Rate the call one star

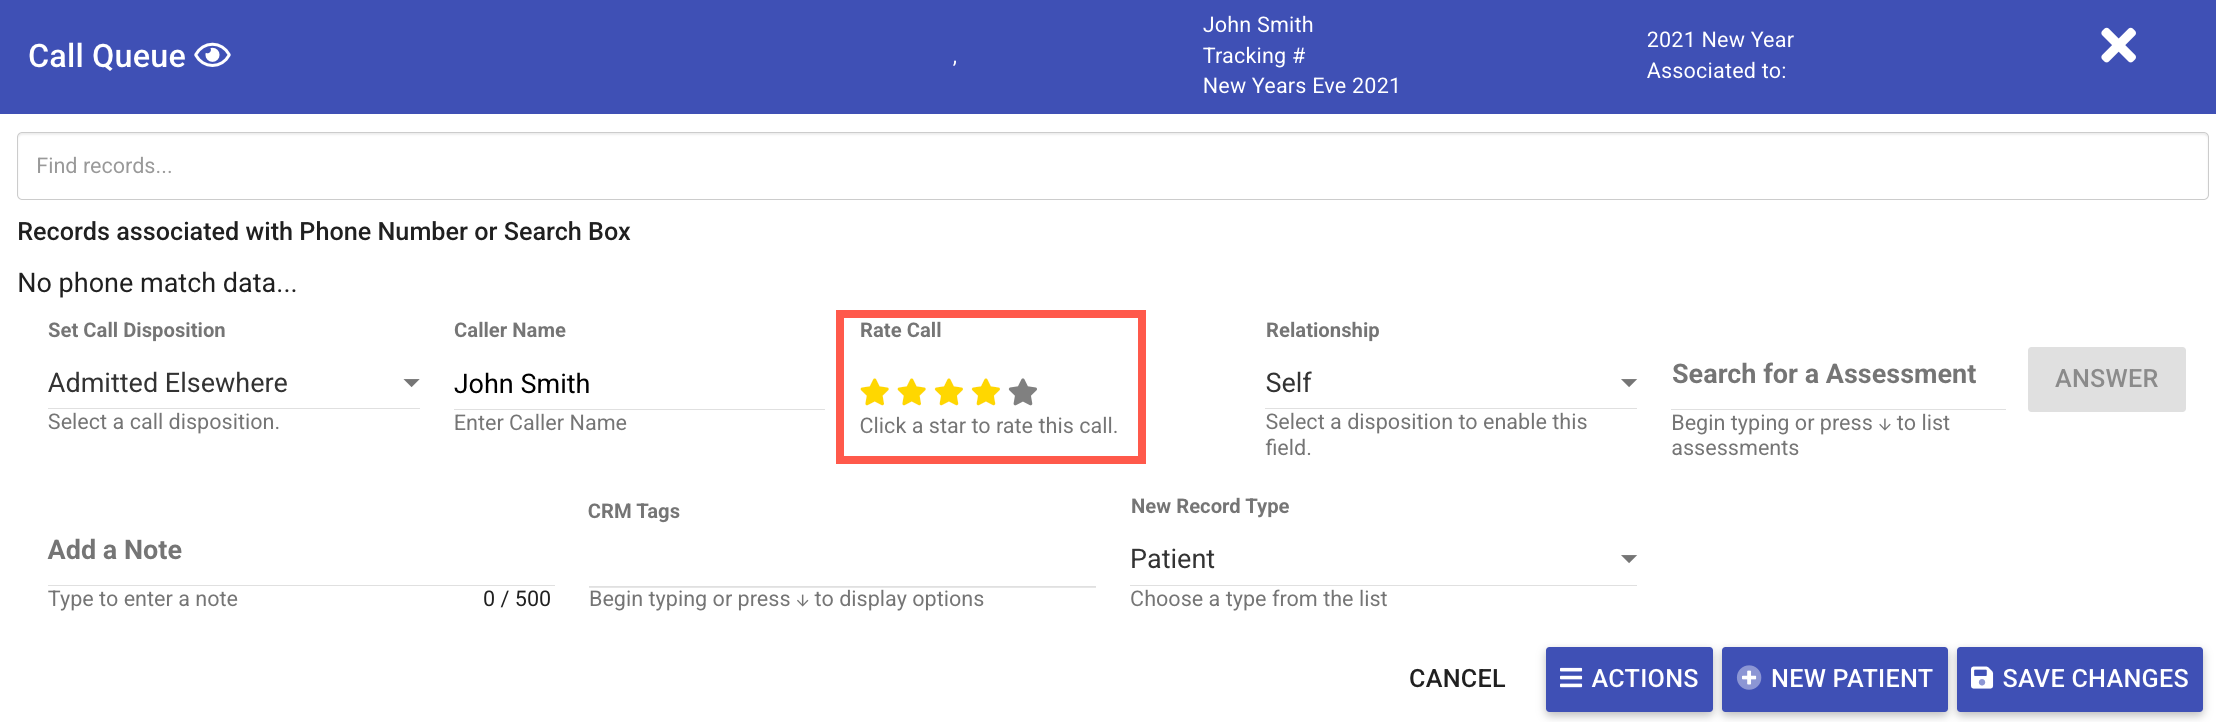pos(875,392)
